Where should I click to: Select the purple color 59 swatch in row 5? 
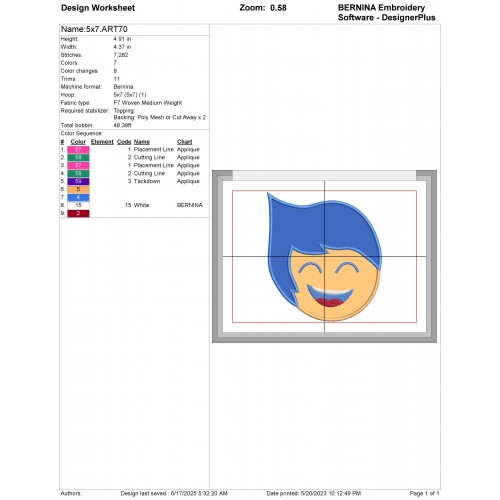tap(78, 181)
